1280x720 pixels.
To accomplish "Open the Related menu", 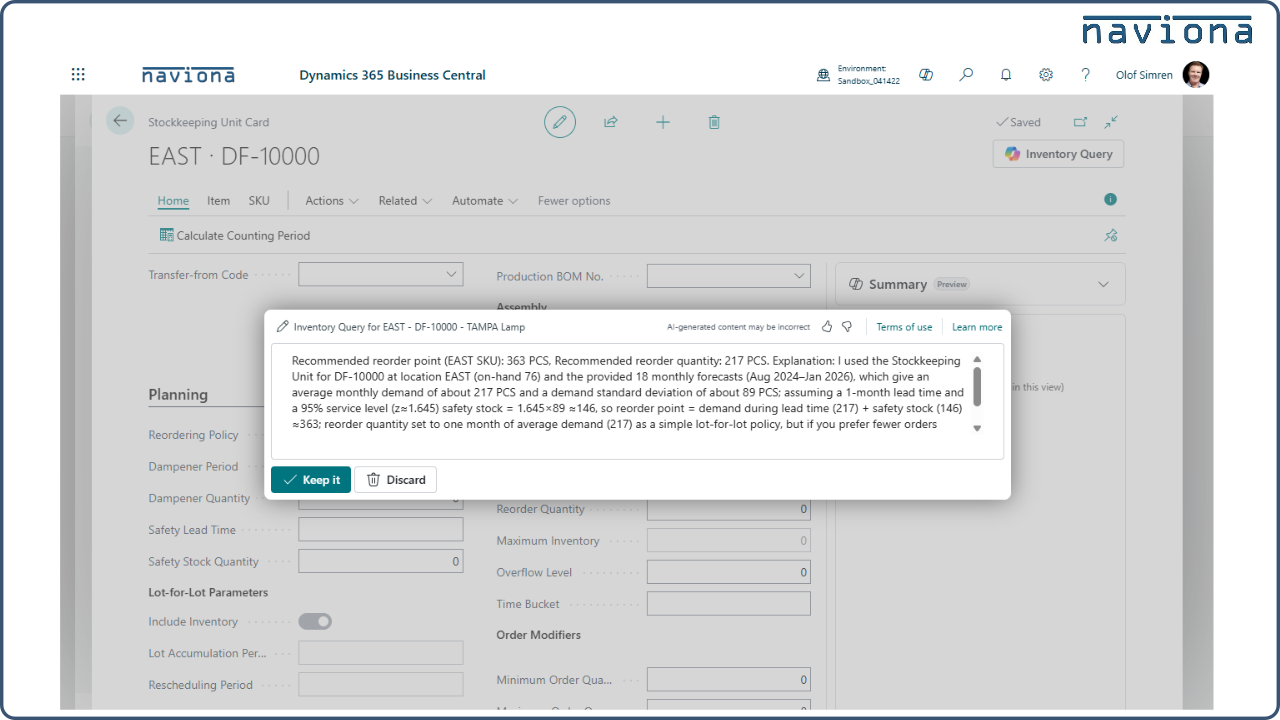I will pyautogui.click(x=405, y=201).
